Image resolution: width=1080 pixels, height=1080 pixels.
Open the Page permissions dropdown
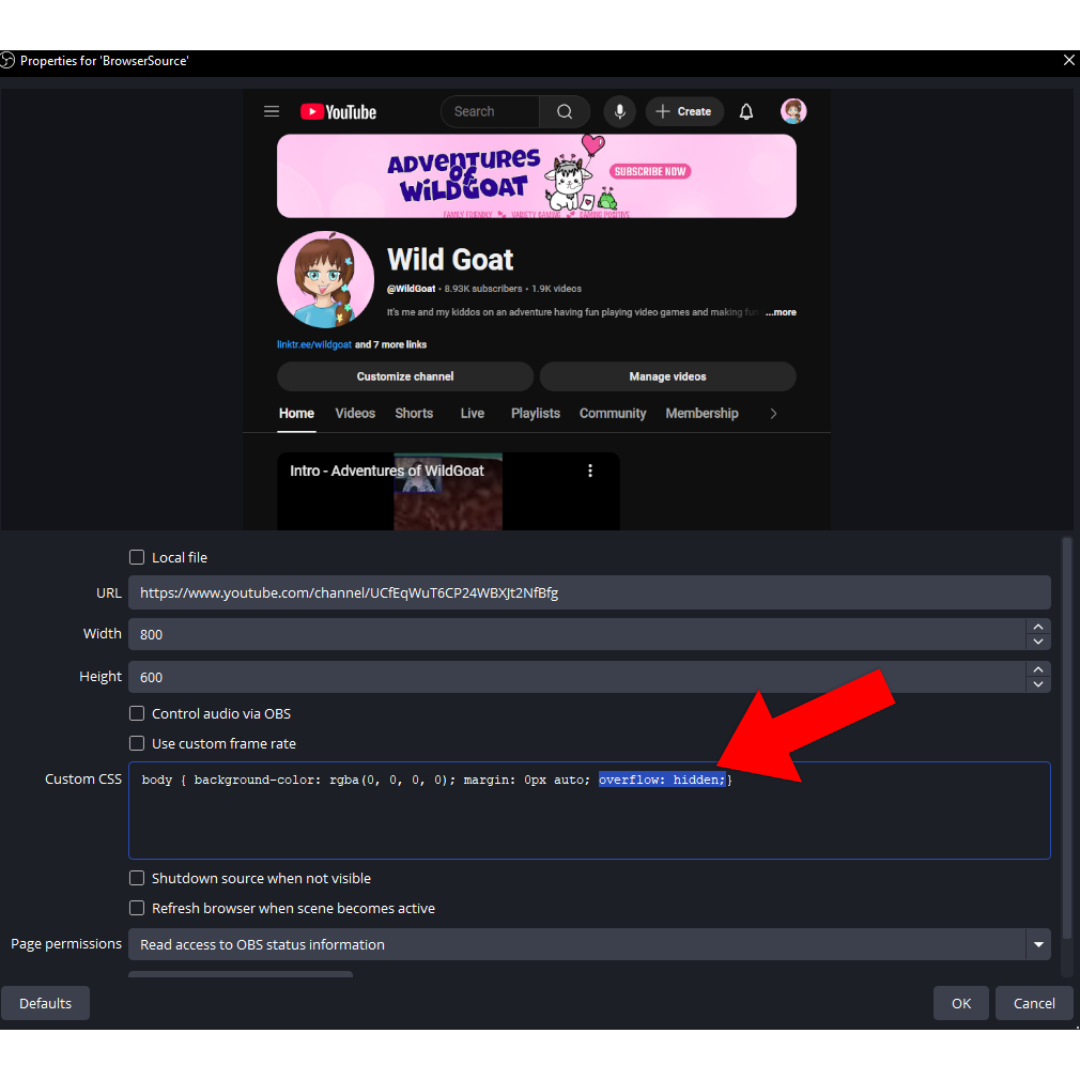click(x=1038, y=944)
